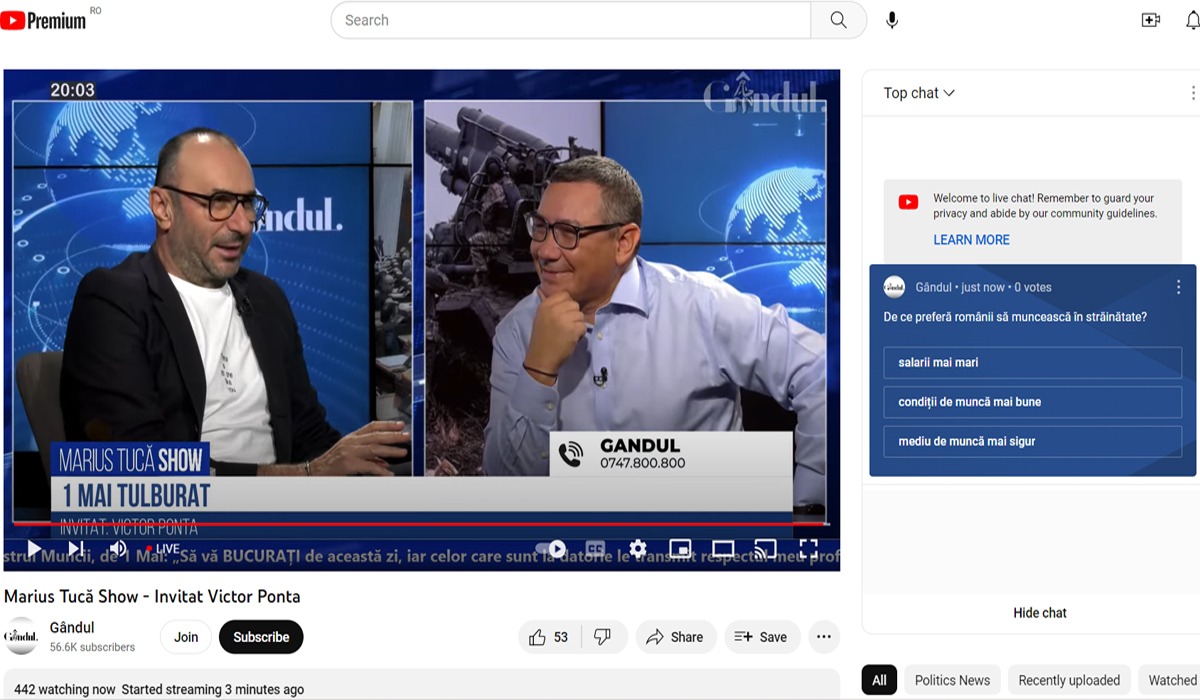Click the 56.6K subscribers text

pyautogui.click(x=92, y=647)
